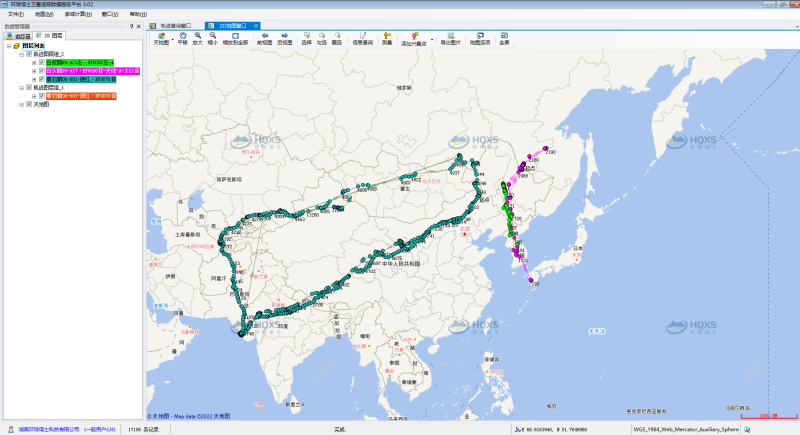Go to previous view with 前视图
This screenshot has width=800, height=435.
pos(264,39)
